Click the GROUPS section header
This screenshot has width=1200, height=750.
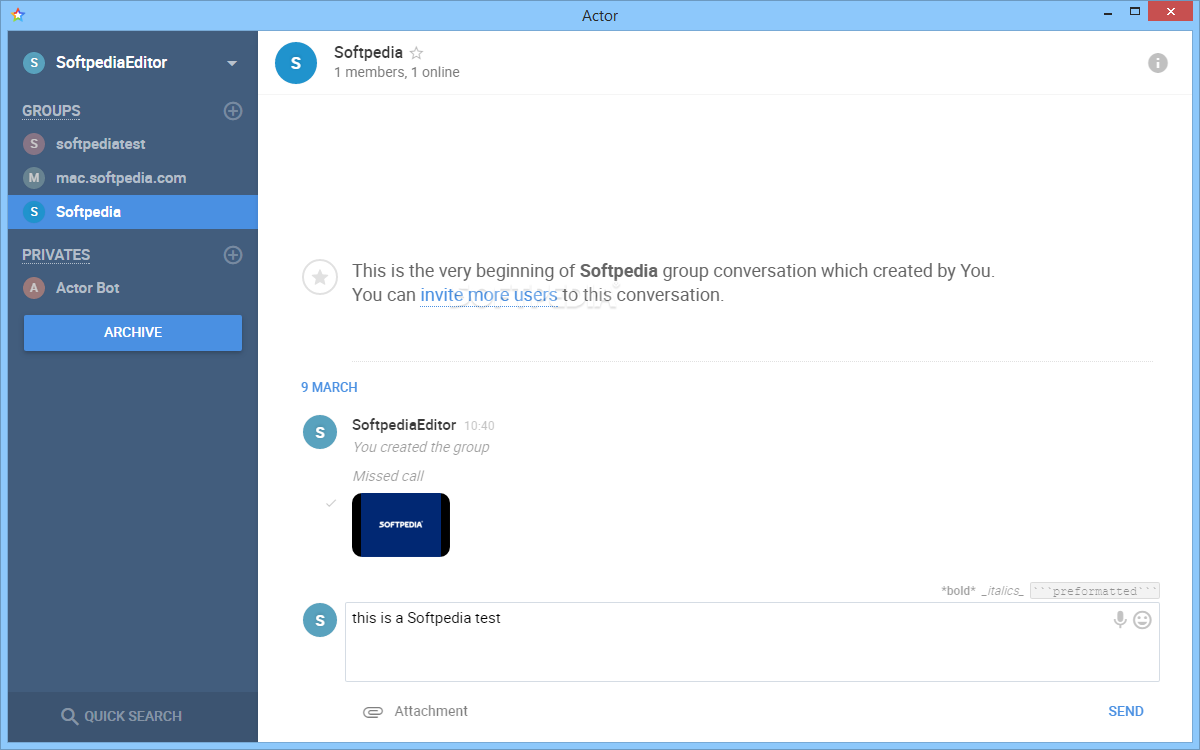[51, 111]
